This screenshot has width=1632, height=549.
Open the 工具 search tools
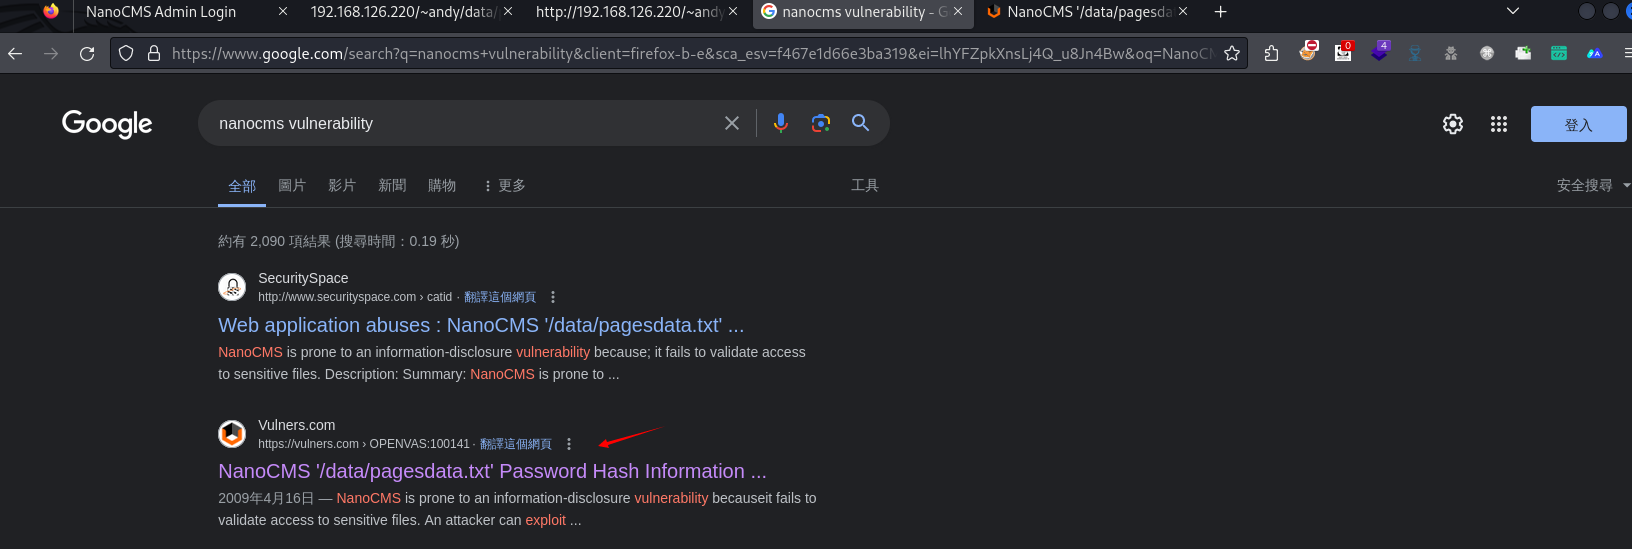[865, 186]
